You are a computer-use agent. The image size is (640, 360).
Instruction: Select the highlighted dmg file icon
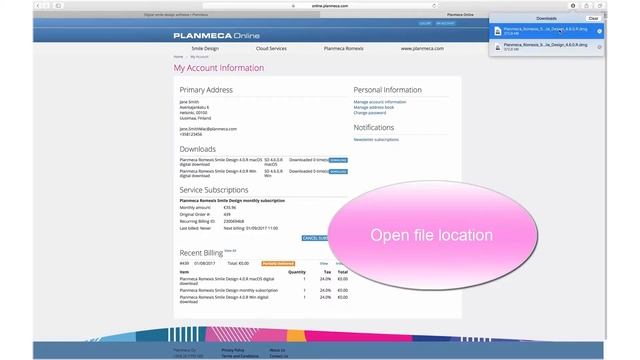[498, 31]
